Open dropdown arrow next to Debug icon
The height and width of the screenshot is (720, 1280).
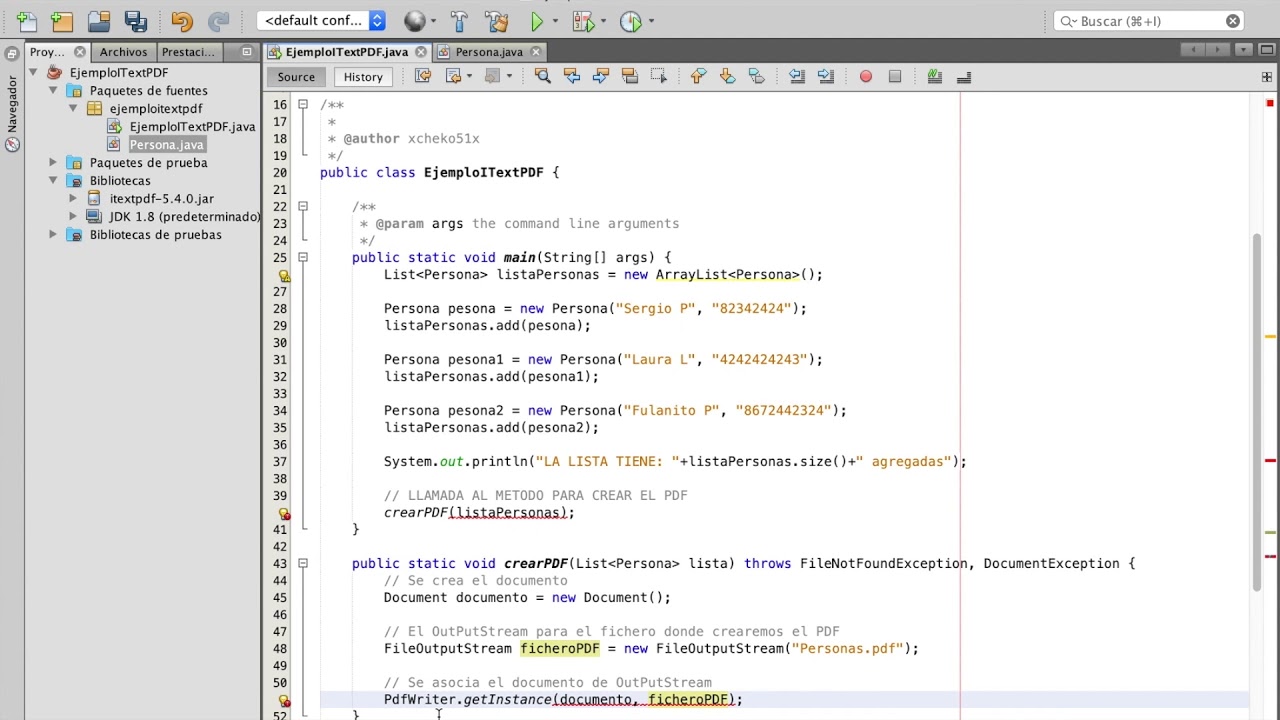603,22
